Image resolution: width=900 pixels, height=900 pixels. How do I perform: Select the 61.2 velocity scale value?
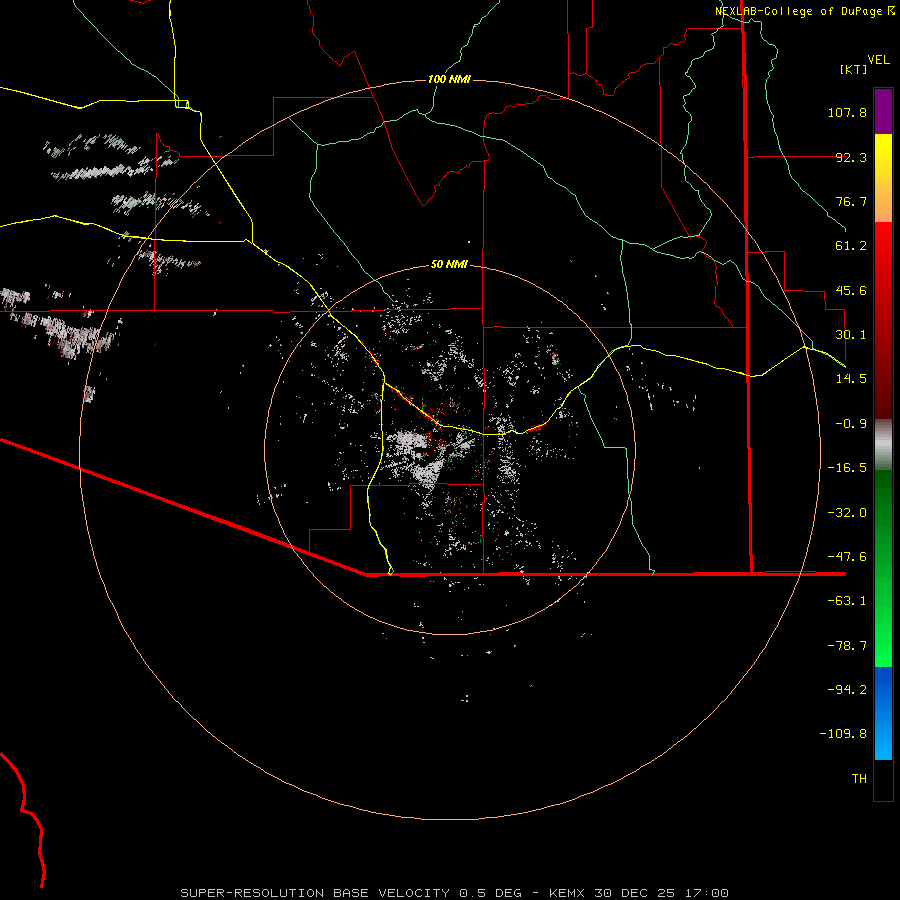tap(851, 246)
